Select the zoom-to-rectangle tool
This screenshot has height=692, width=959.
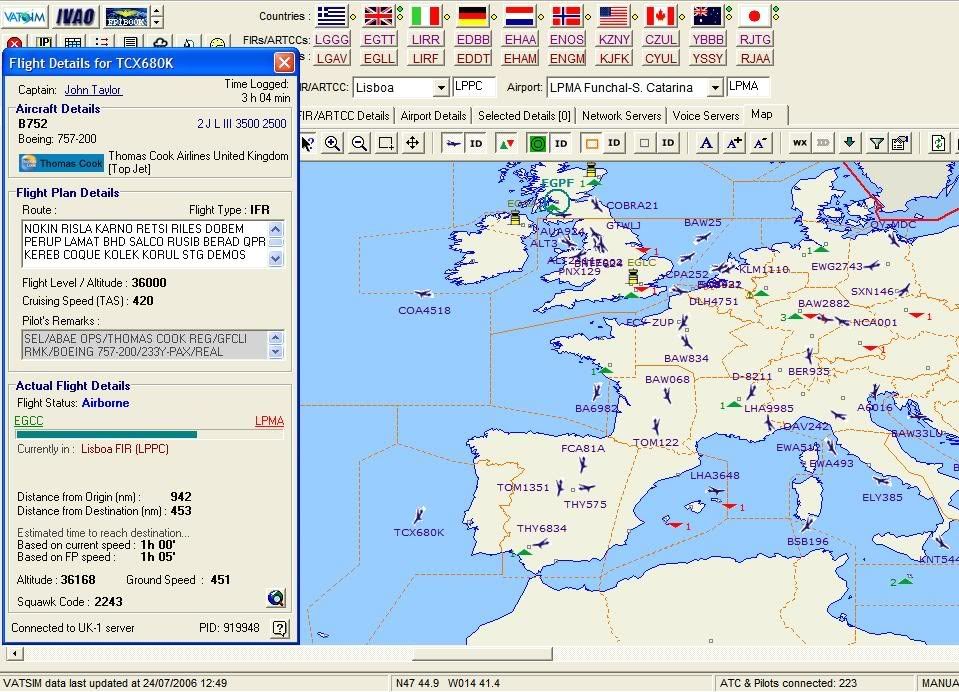click(x=386, y=143)
